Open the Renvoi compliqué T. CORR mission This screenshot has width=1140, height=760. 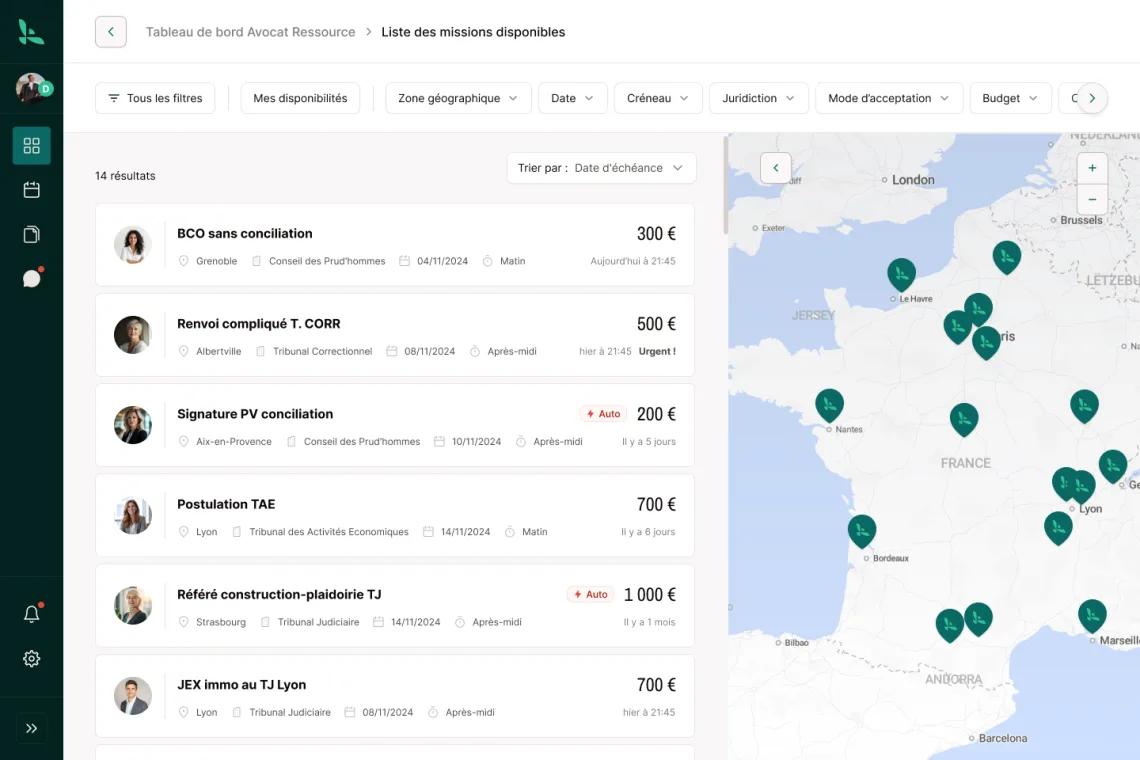395,335
